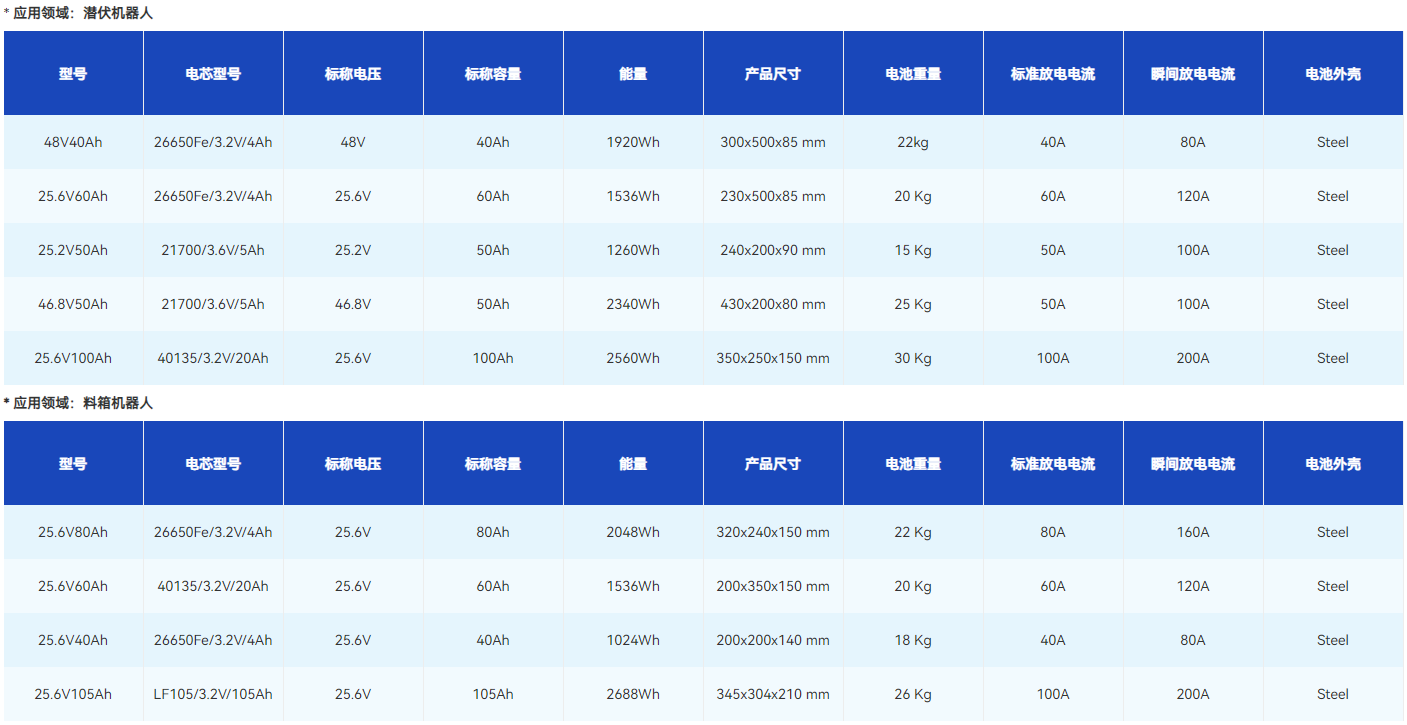
Task: Click the 1920Wh energy value
Action: [x=633, y=142]
